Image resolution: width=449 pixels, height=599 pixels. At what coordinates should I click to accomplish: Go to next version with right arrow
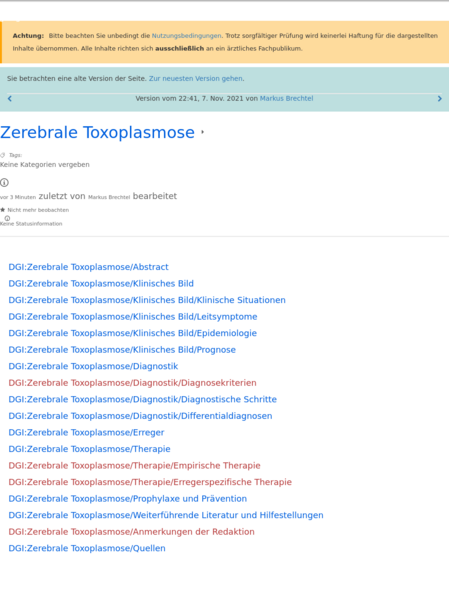439,99
